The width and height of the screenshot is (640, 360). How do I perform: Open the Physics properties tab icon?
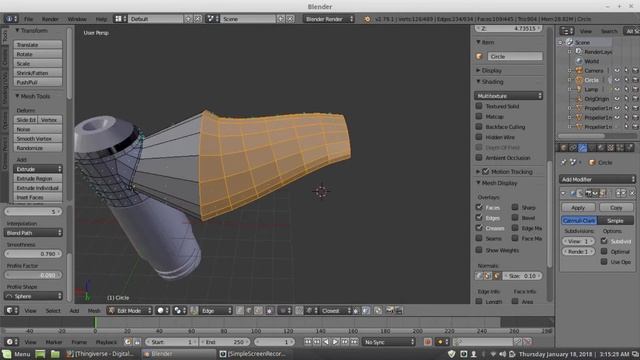pos(629,147)
